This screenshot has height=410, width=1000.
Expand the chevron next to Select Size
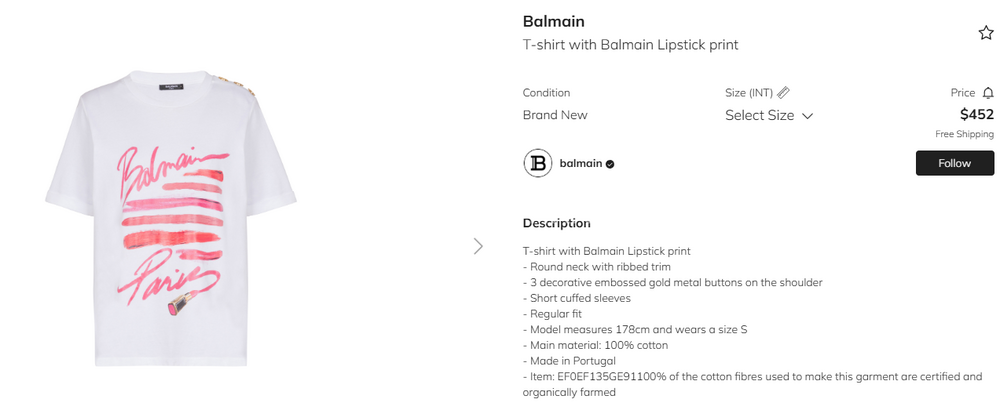pos(808,116)
